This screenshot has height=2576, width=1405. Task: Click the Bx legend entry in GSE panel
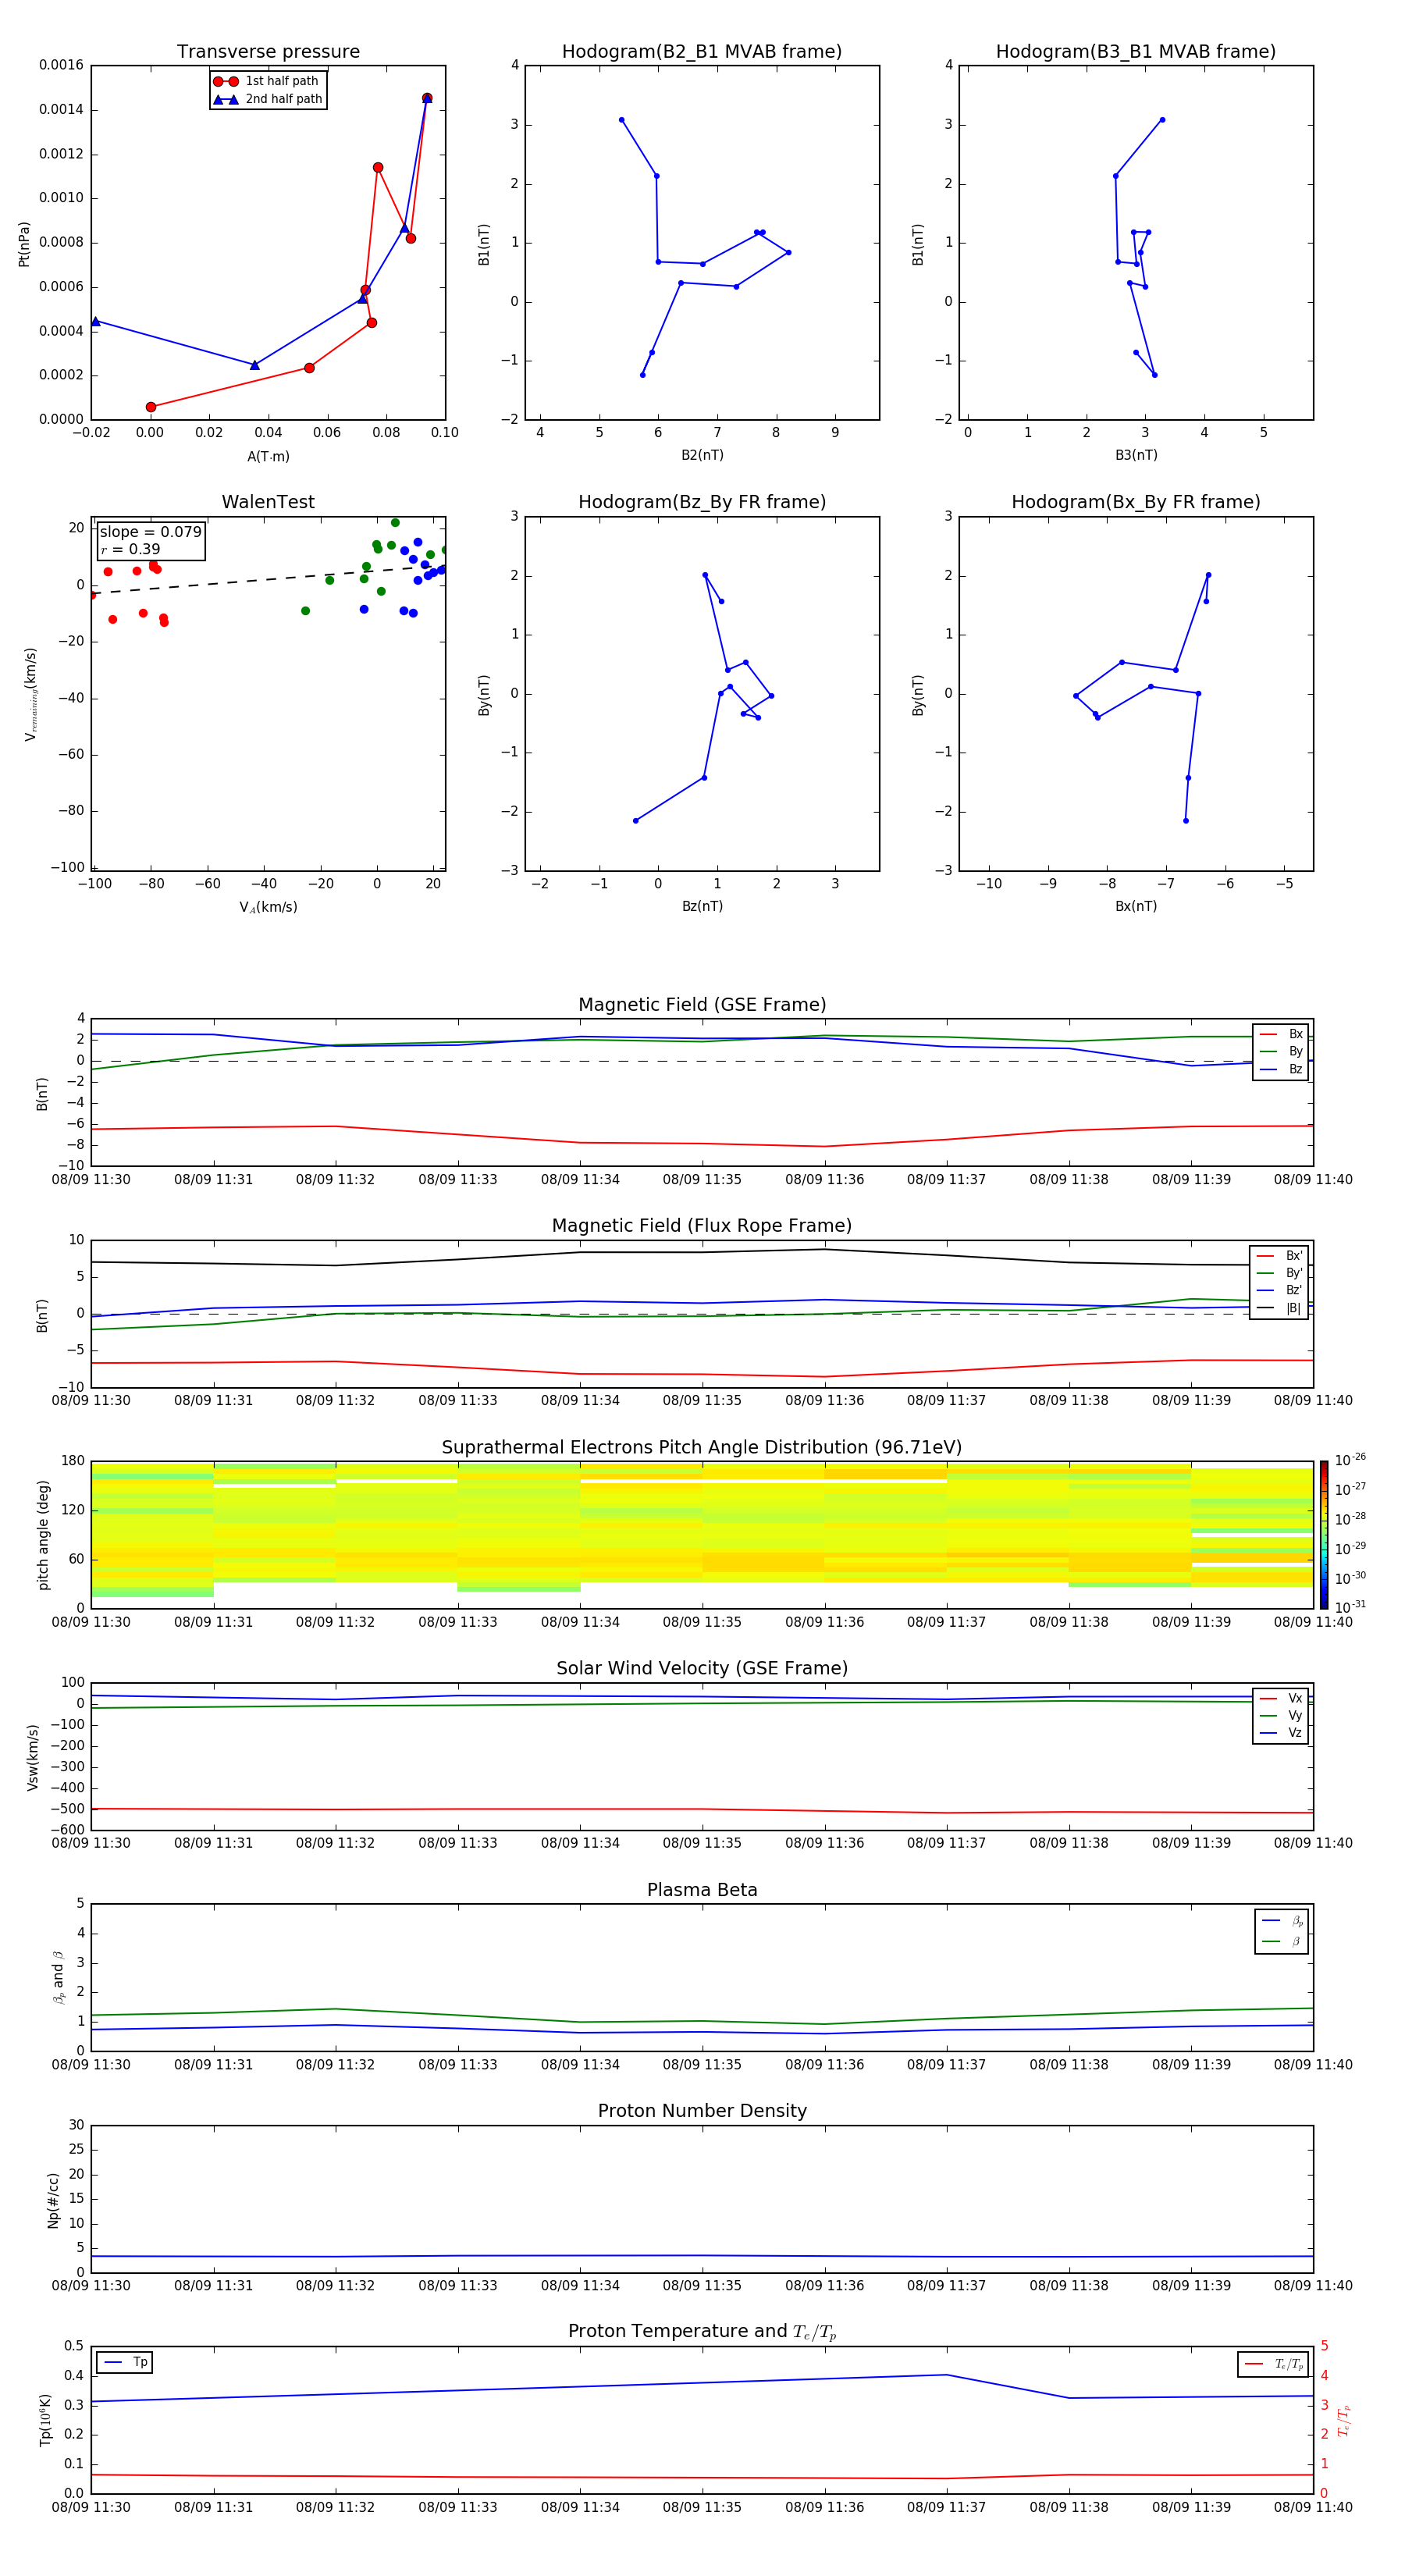[x=1281, y=1034]
